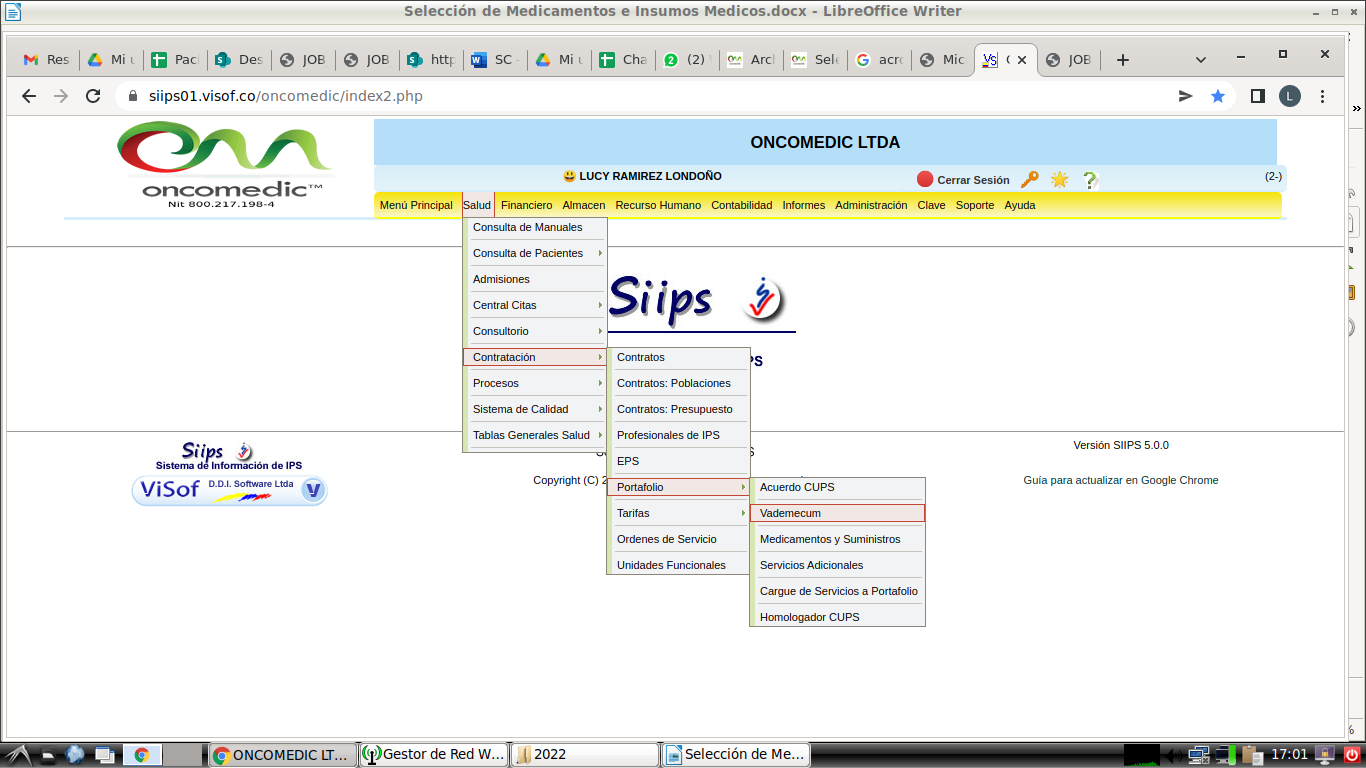
Task: Open Chrome's three-dot menu
Action: point(1323,96)
